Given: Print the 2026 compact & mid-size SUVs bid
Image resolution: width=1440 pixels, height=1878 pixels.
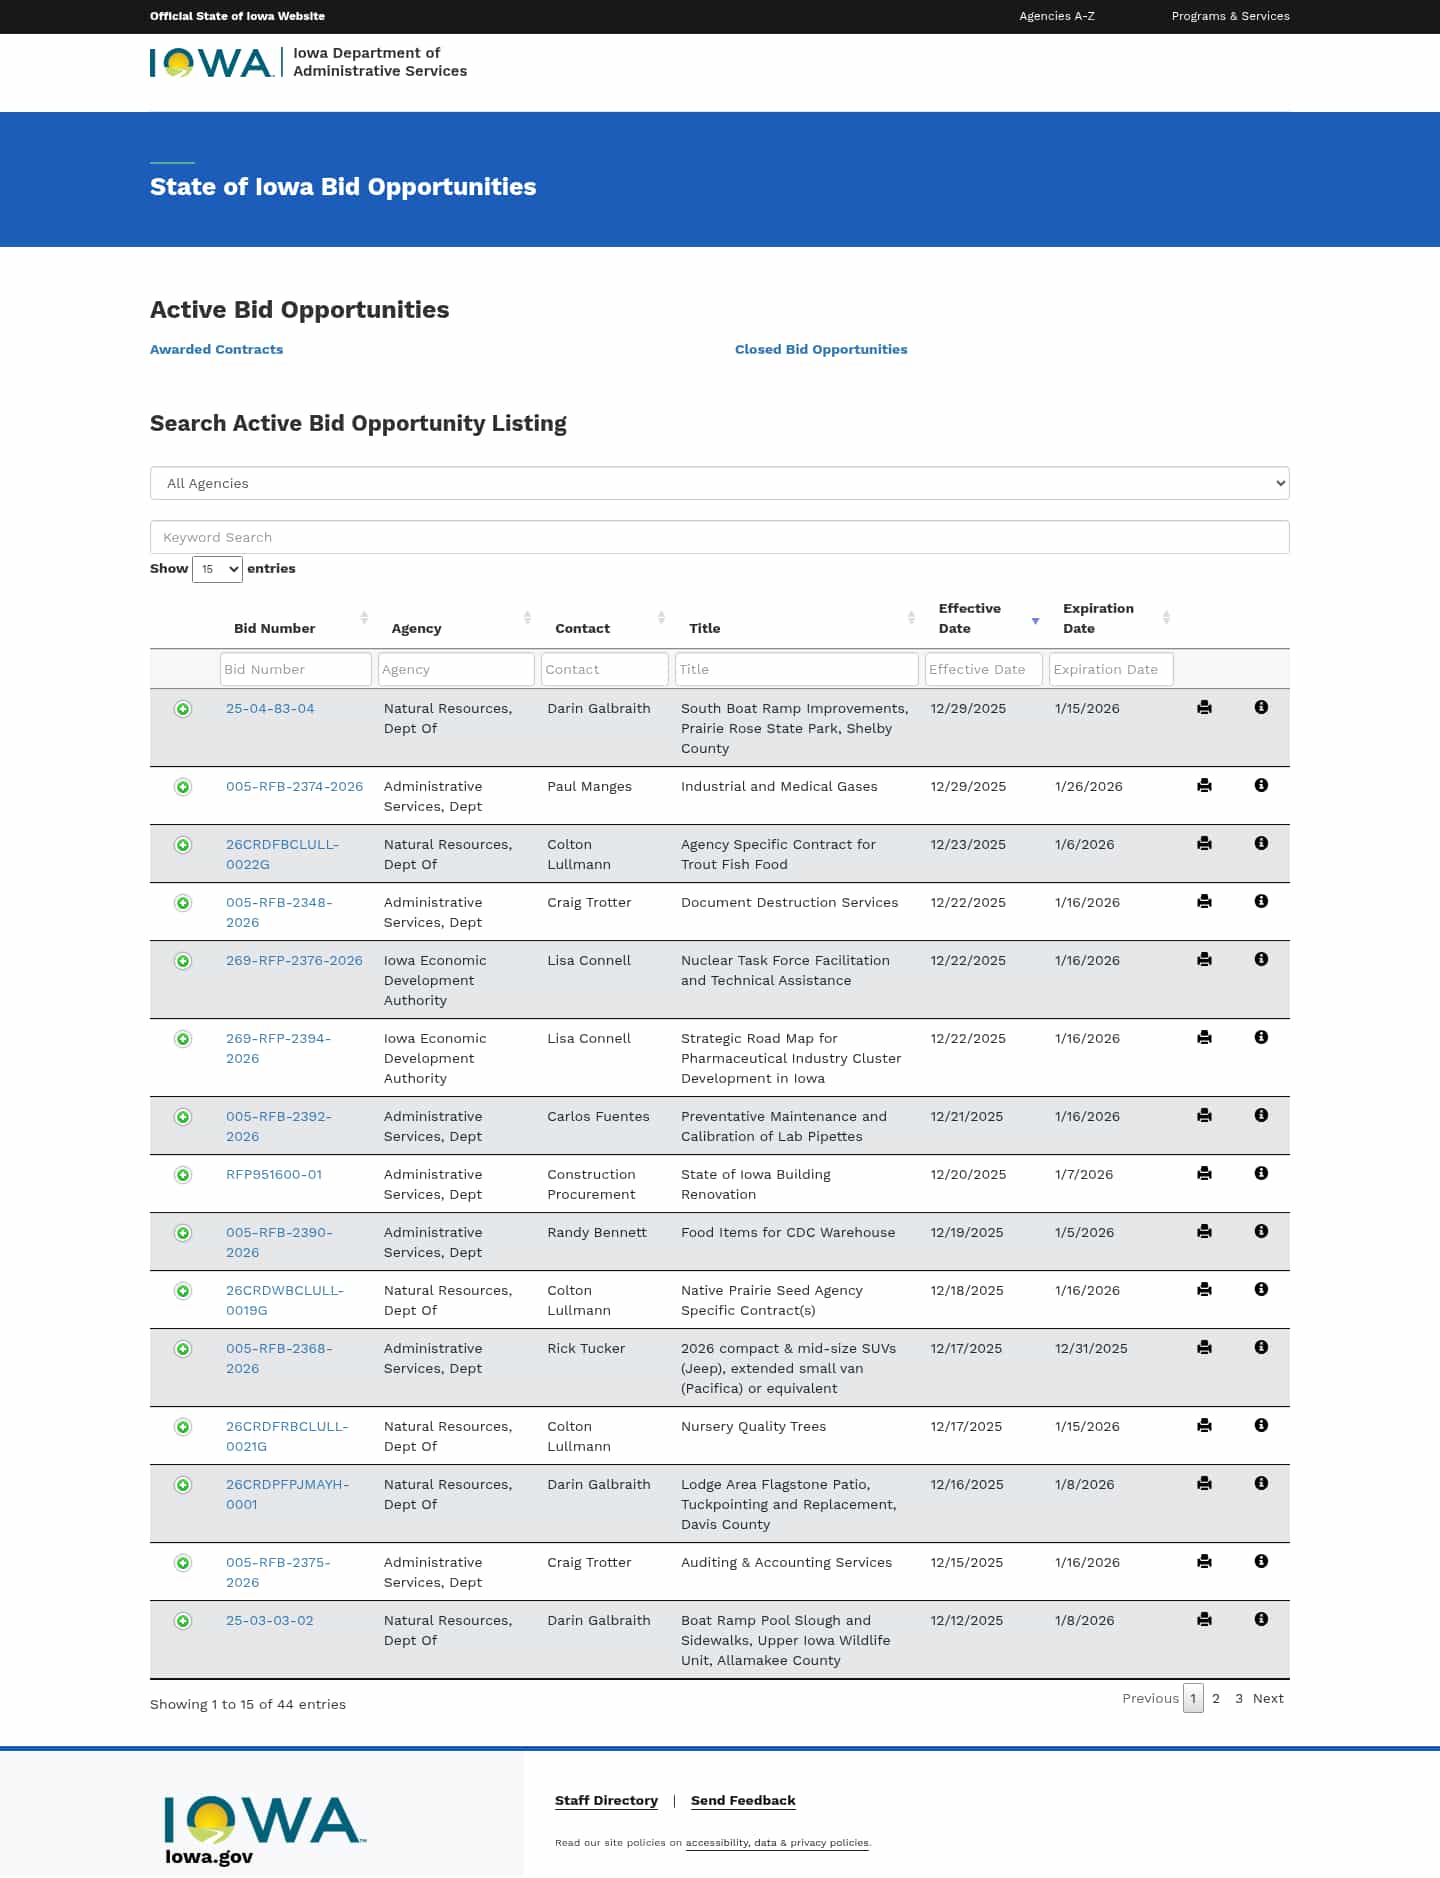Looking at the screenshot, I should [x=1204, y=1347].
